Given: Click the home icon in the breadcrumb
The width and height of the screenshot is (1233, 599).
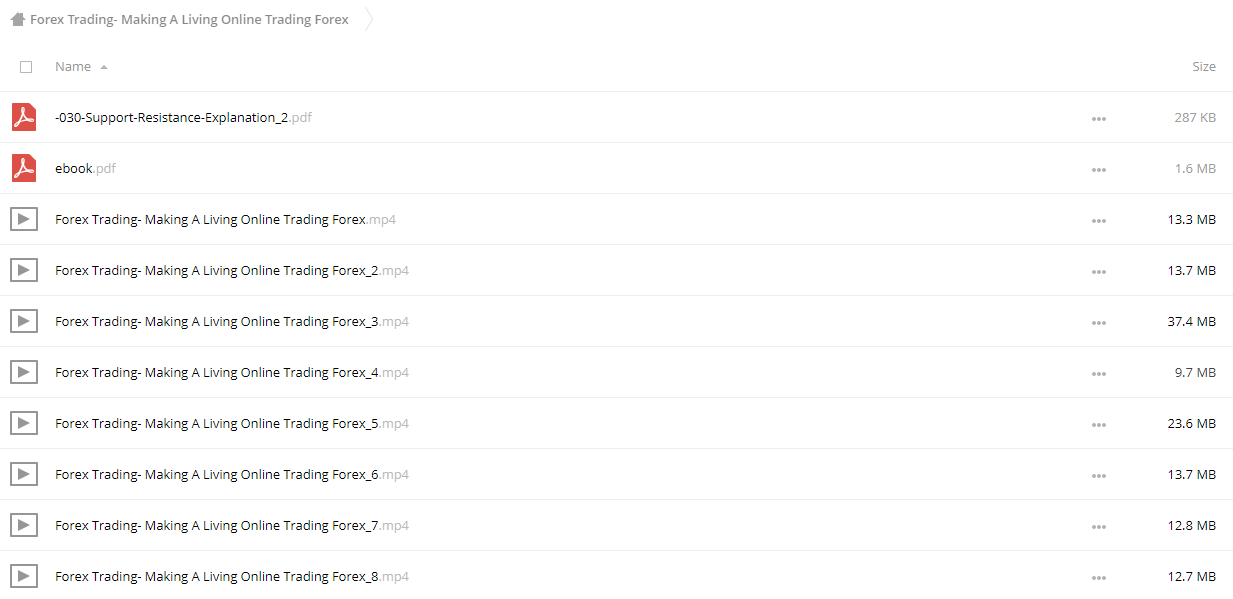Looking at the screenshot, I should click(x=18, y=19).
